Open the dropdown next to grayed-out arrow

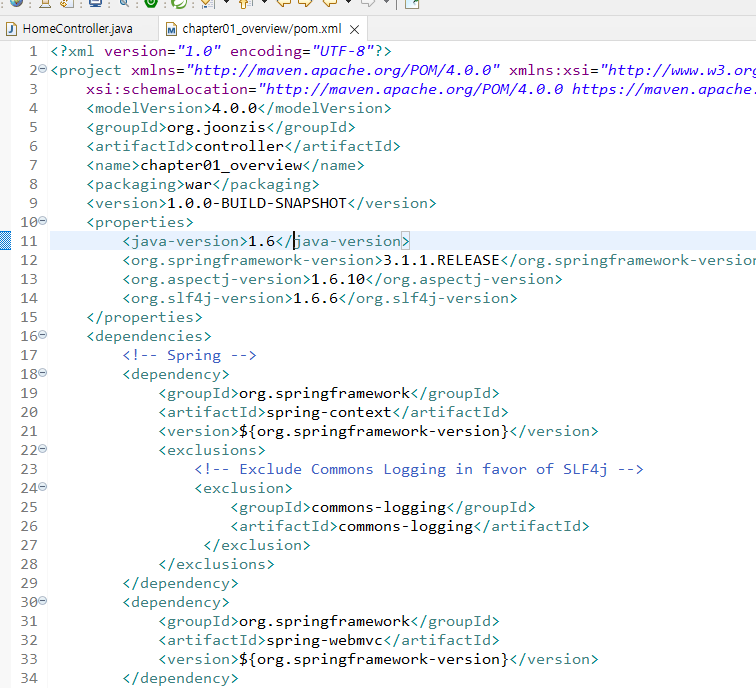coord(386,2)
